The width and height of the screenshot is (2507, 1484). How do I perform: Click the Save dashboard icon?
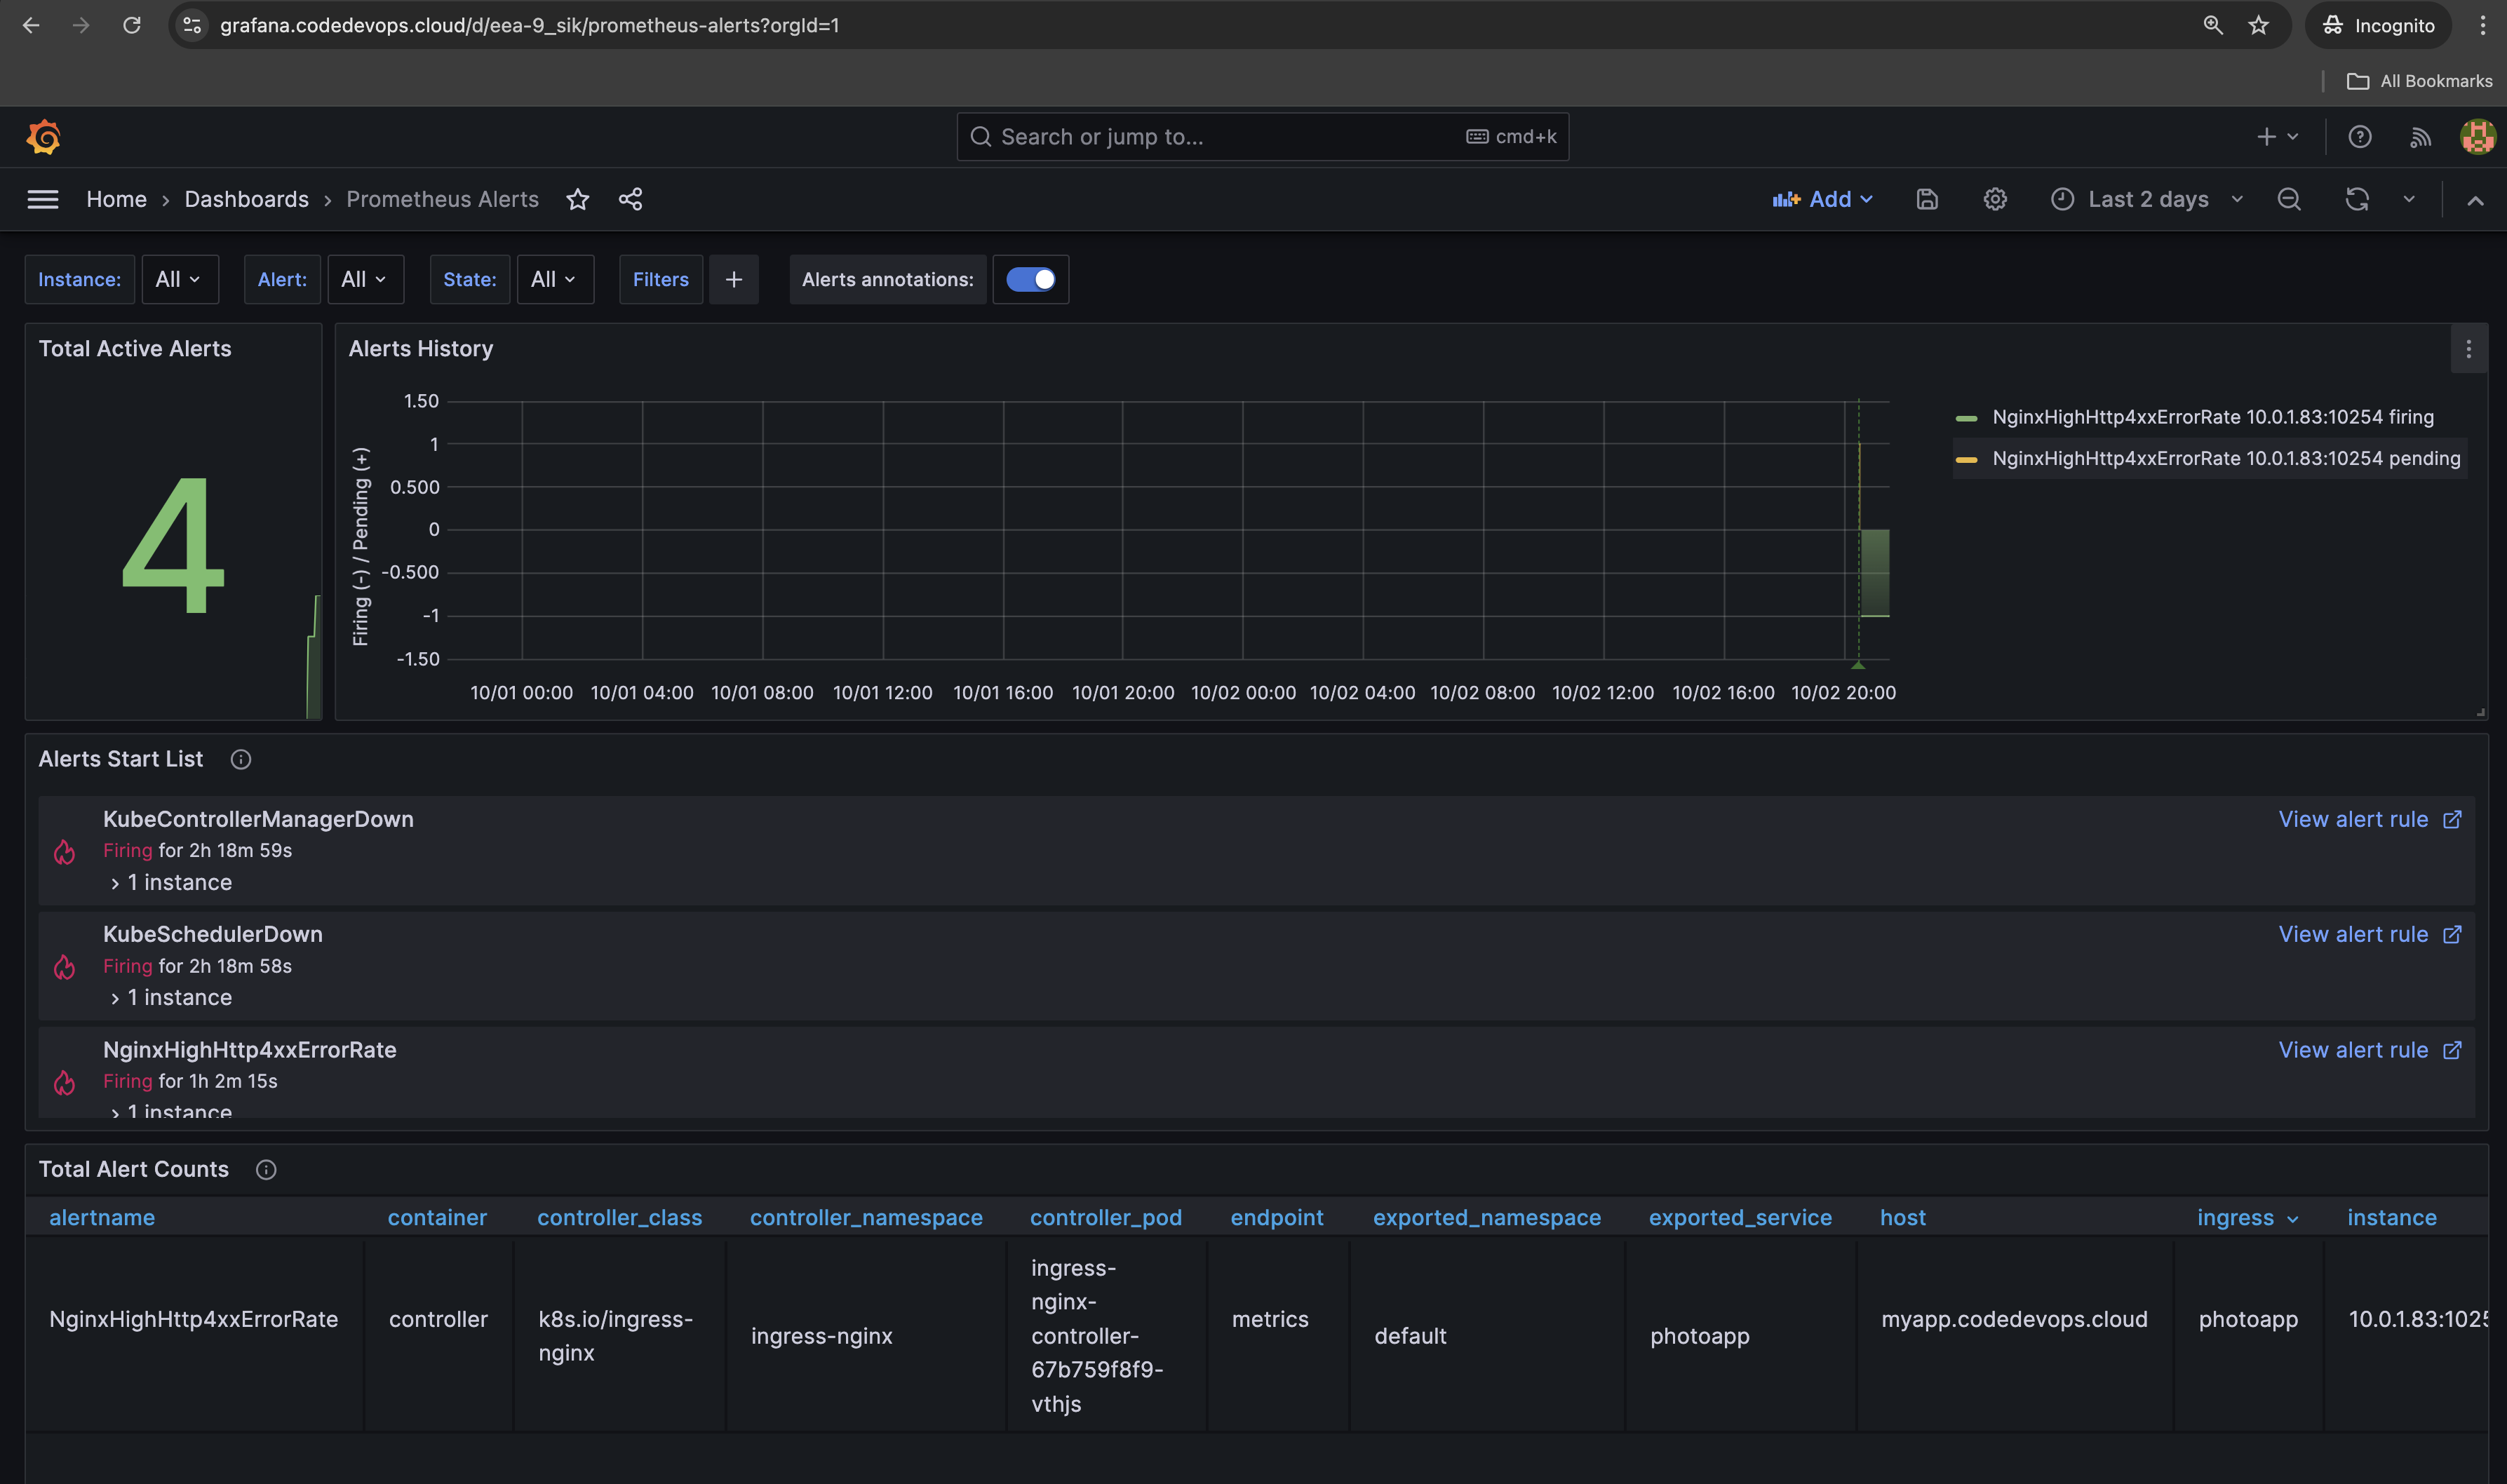point(1927,200)
